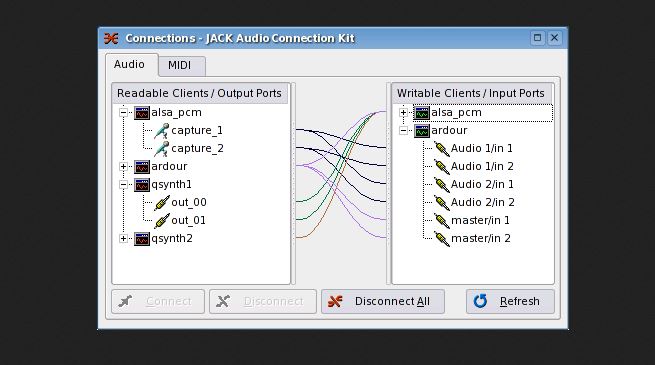
Task: Click the jack icon beside Audio 2/in 1
Action: (442, 185)
